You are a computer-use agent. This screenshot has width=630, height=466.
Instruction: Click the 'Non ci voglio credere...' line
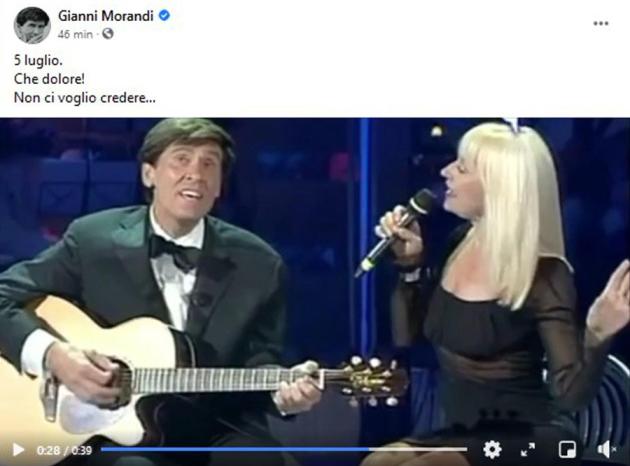(84, 98)
